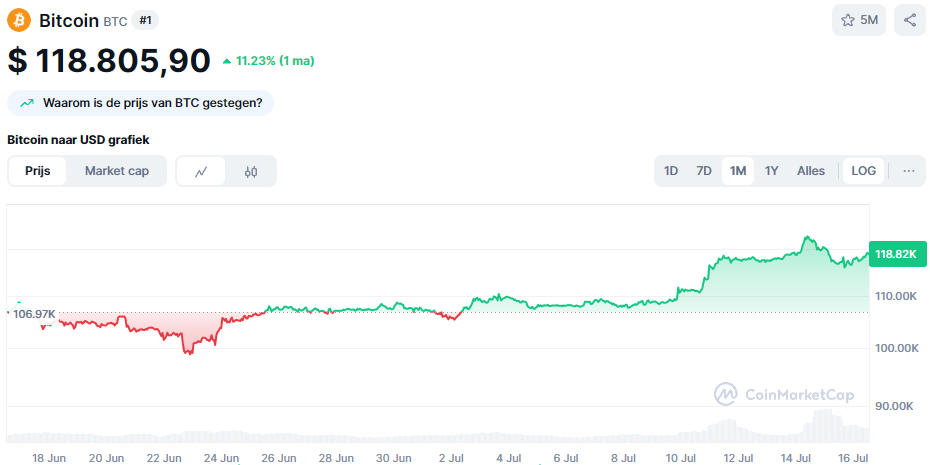The height and width of the screenshot is (465, 930).
Task: Click the volume bars near 15 Jul
Action: (x=824, y=426)
